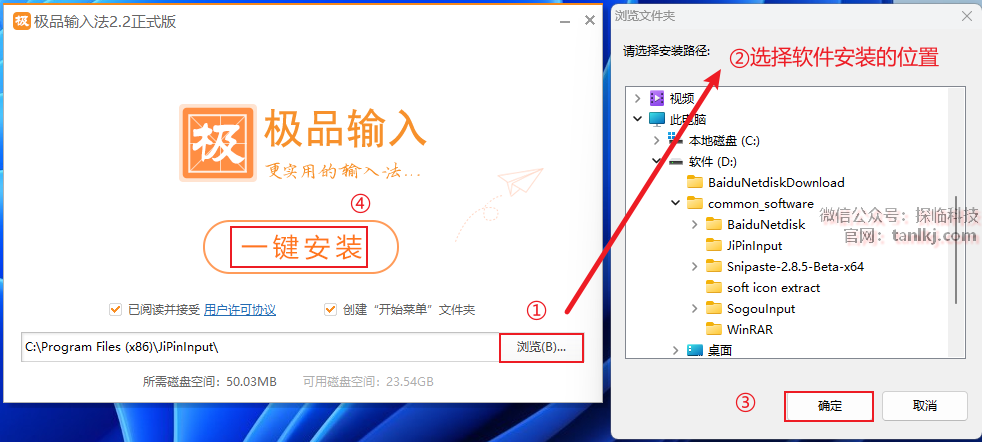Click the WinRAR folder icon
This screenshot has height=442, width=982.
coord(713,329)
